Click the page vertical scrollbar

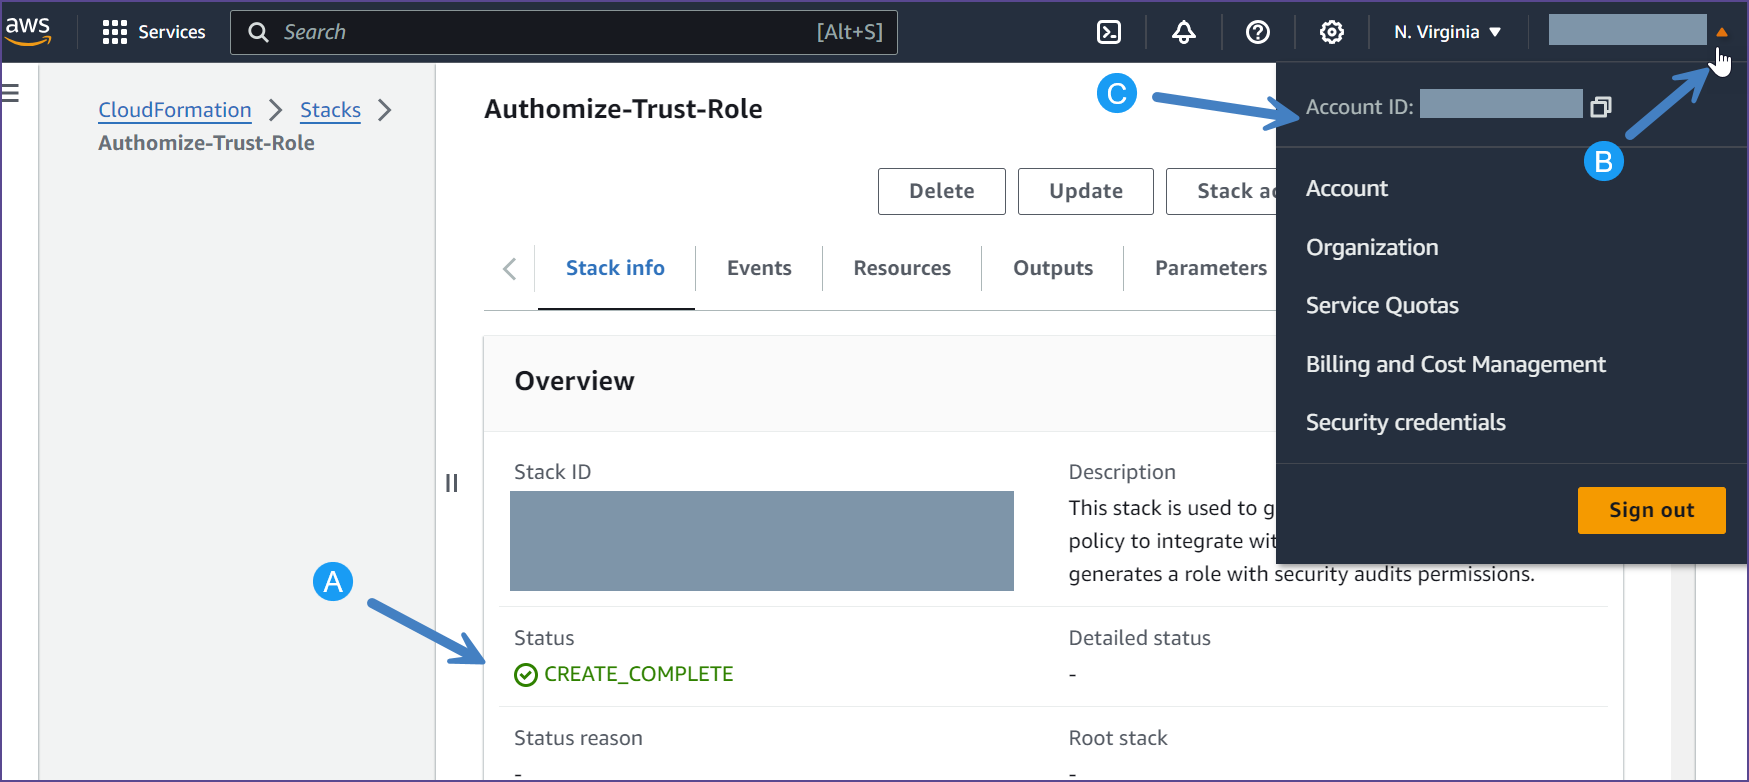click(x=1683, y=672)
